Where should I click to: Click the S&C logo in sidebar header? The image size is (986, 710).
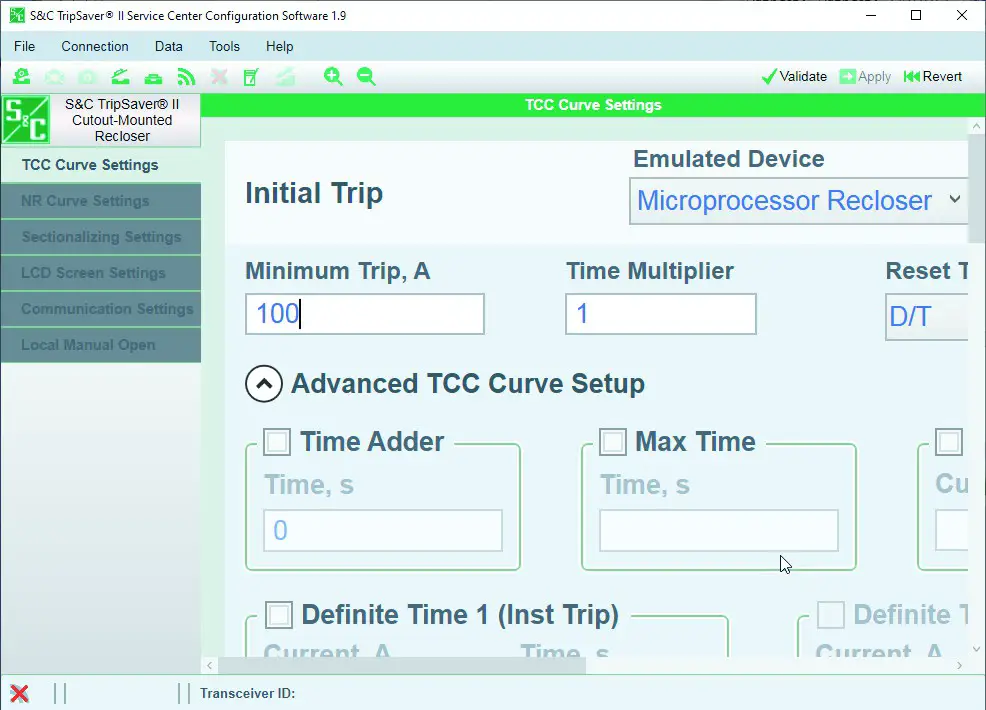26,119
